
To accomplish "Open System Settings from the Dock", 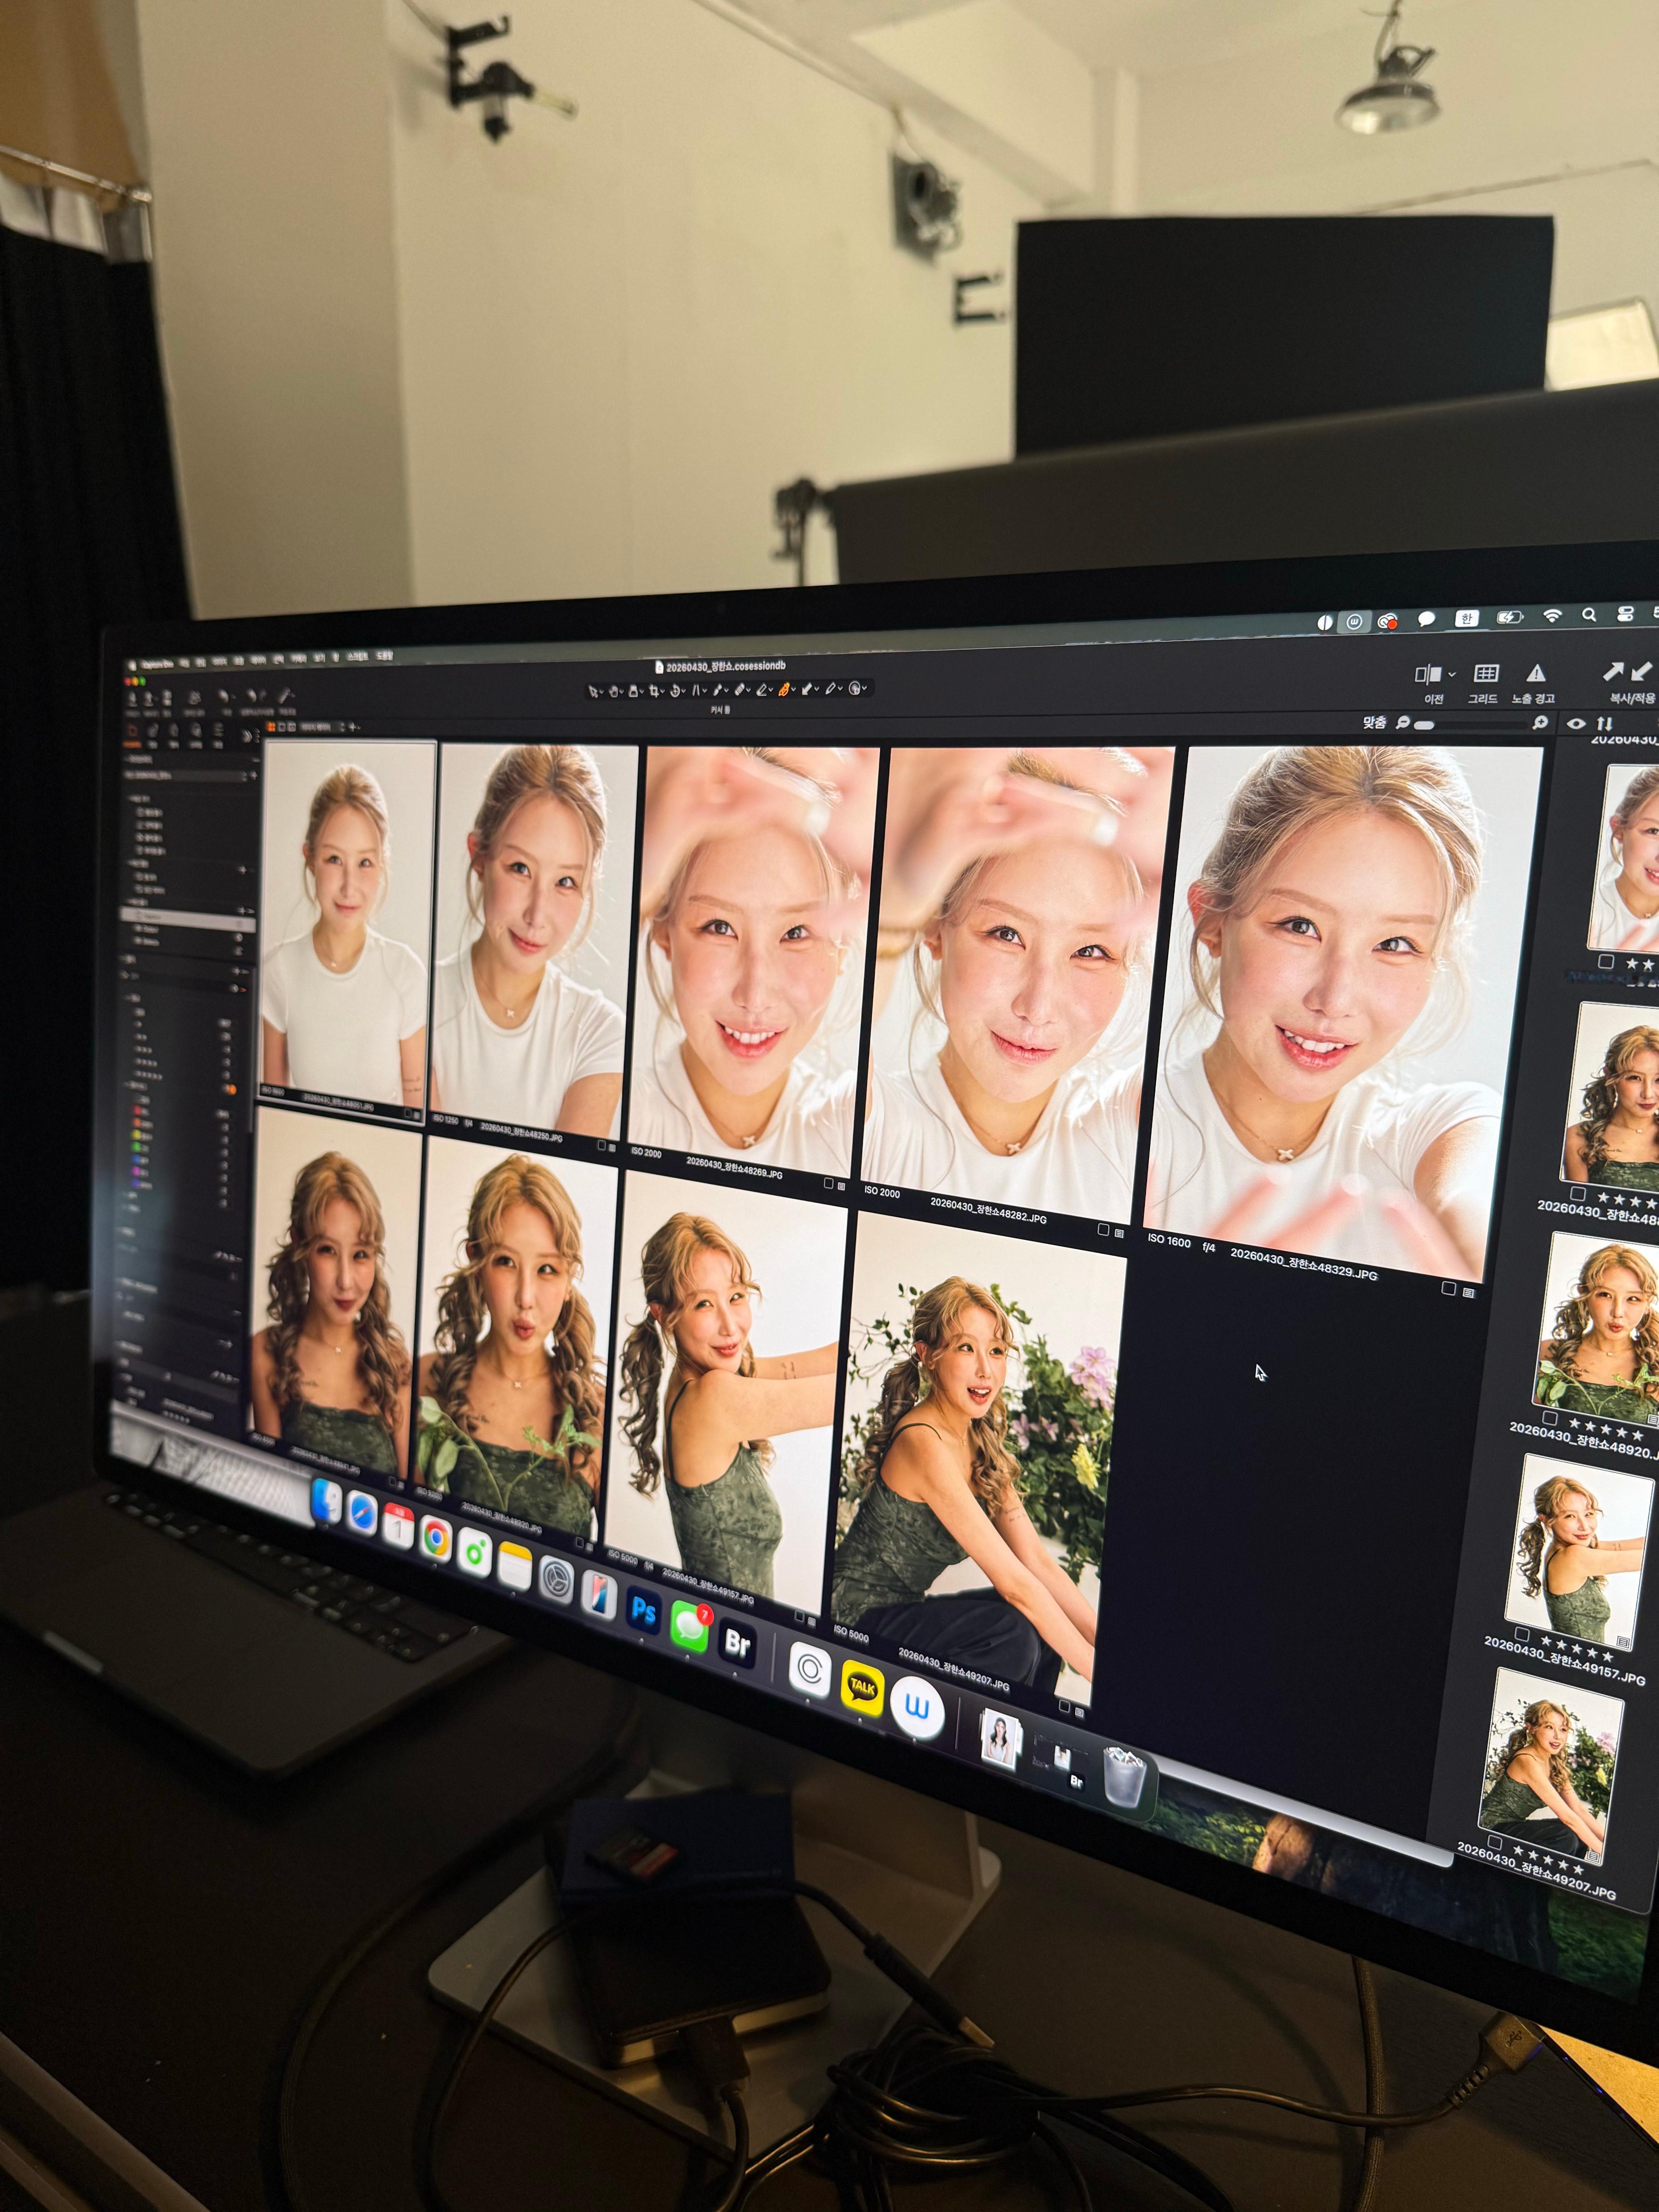I will coord(556,1580).
